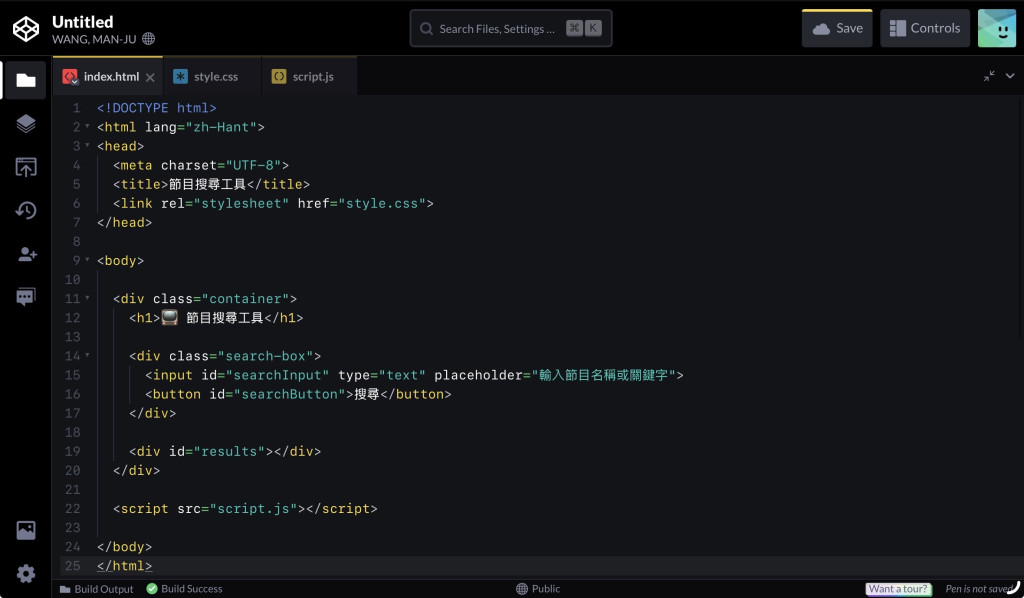Focus the Search Files, Settings field
This screenshot has height=598, width=1024.
(511, 28)
